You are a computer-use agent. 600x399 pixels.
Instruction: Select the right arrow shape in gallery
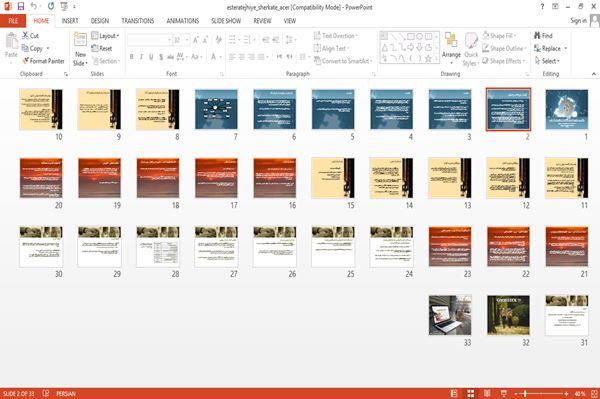[x=411, y=47]
